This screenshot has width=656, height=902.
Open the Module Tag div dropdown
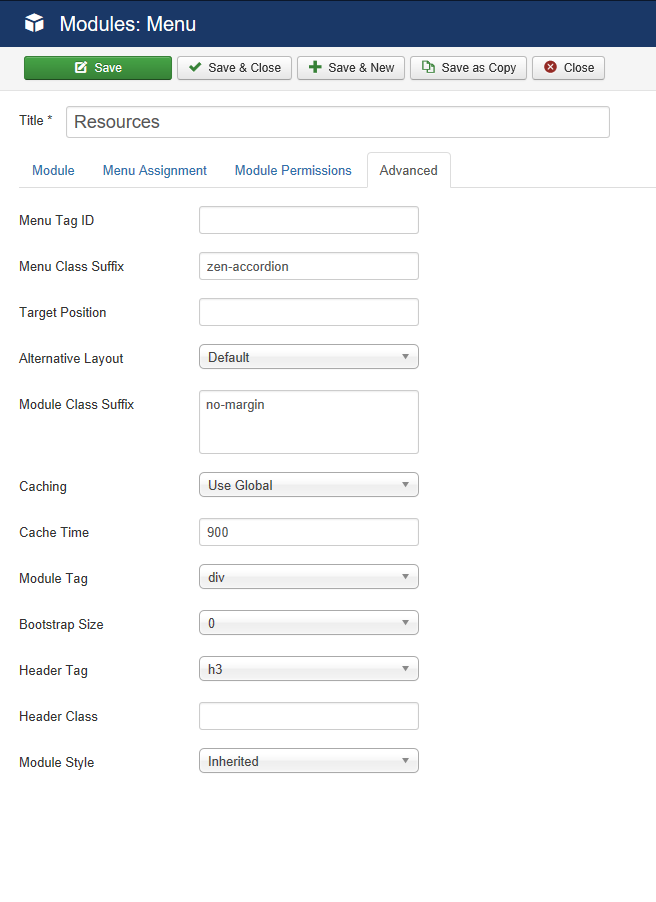(x=309, y=577)
